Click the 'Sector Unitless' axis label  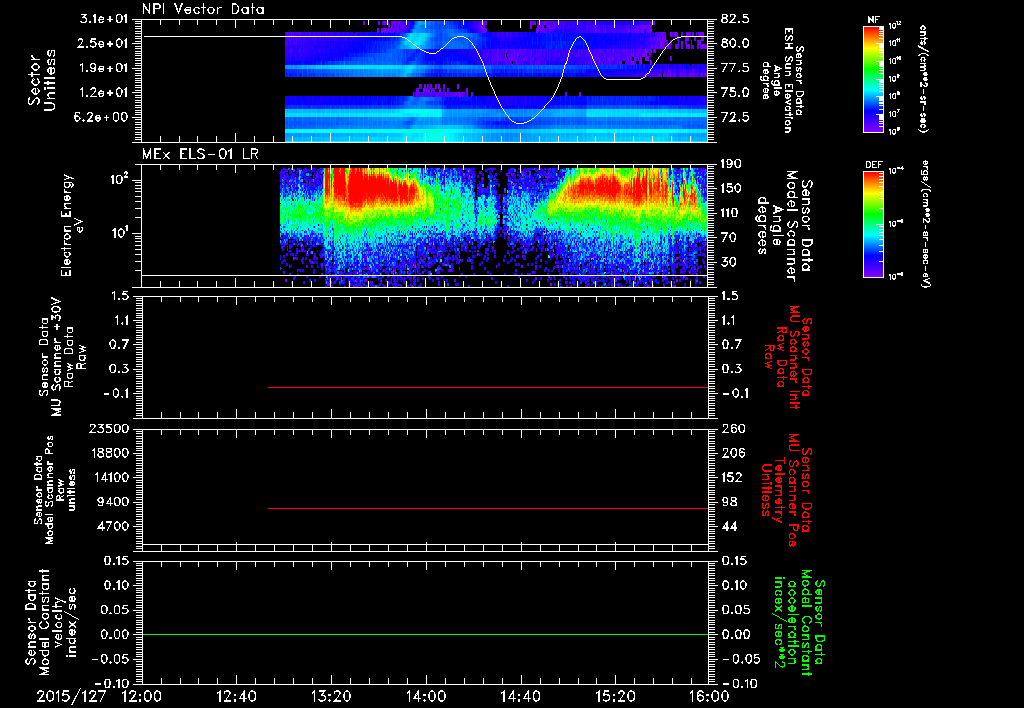pos(41,80)
